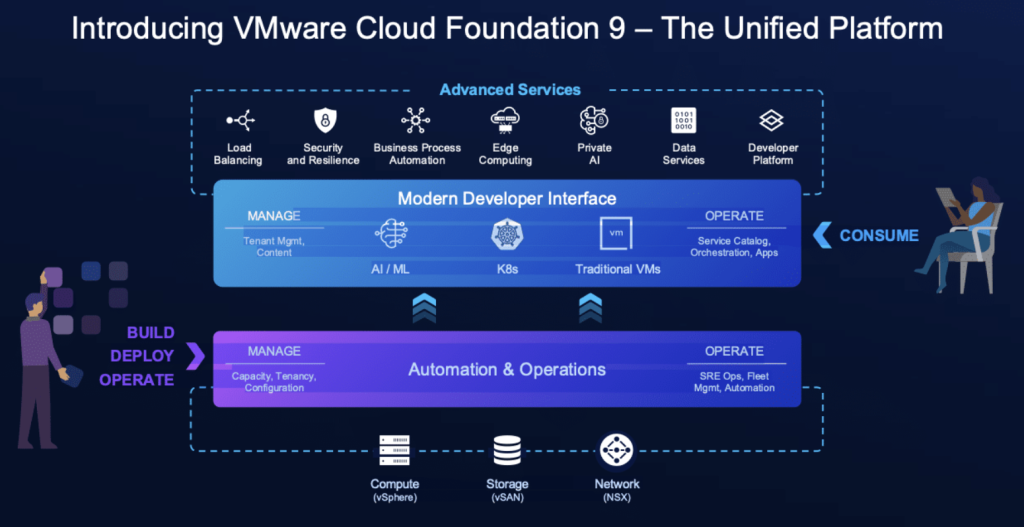Screen dimensions: 1024x527
Task: Select the Data Services binary icon
Action: coord(683,121)
